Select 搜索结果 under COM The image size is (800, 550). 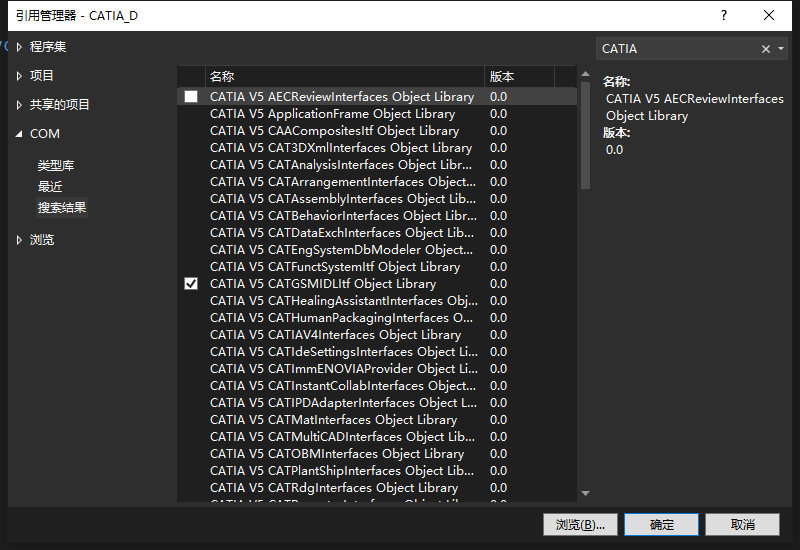[62, 208]
